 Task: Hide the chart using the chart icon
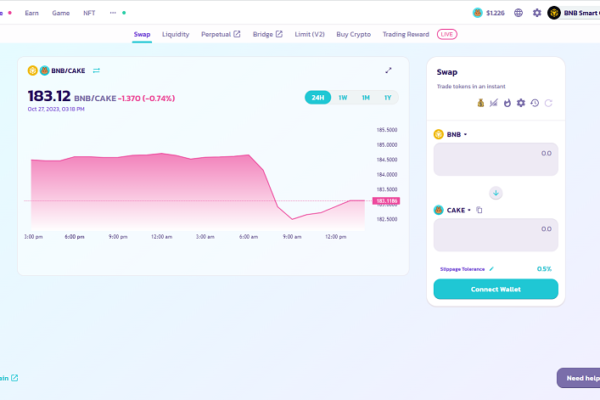tap(494, 103)
